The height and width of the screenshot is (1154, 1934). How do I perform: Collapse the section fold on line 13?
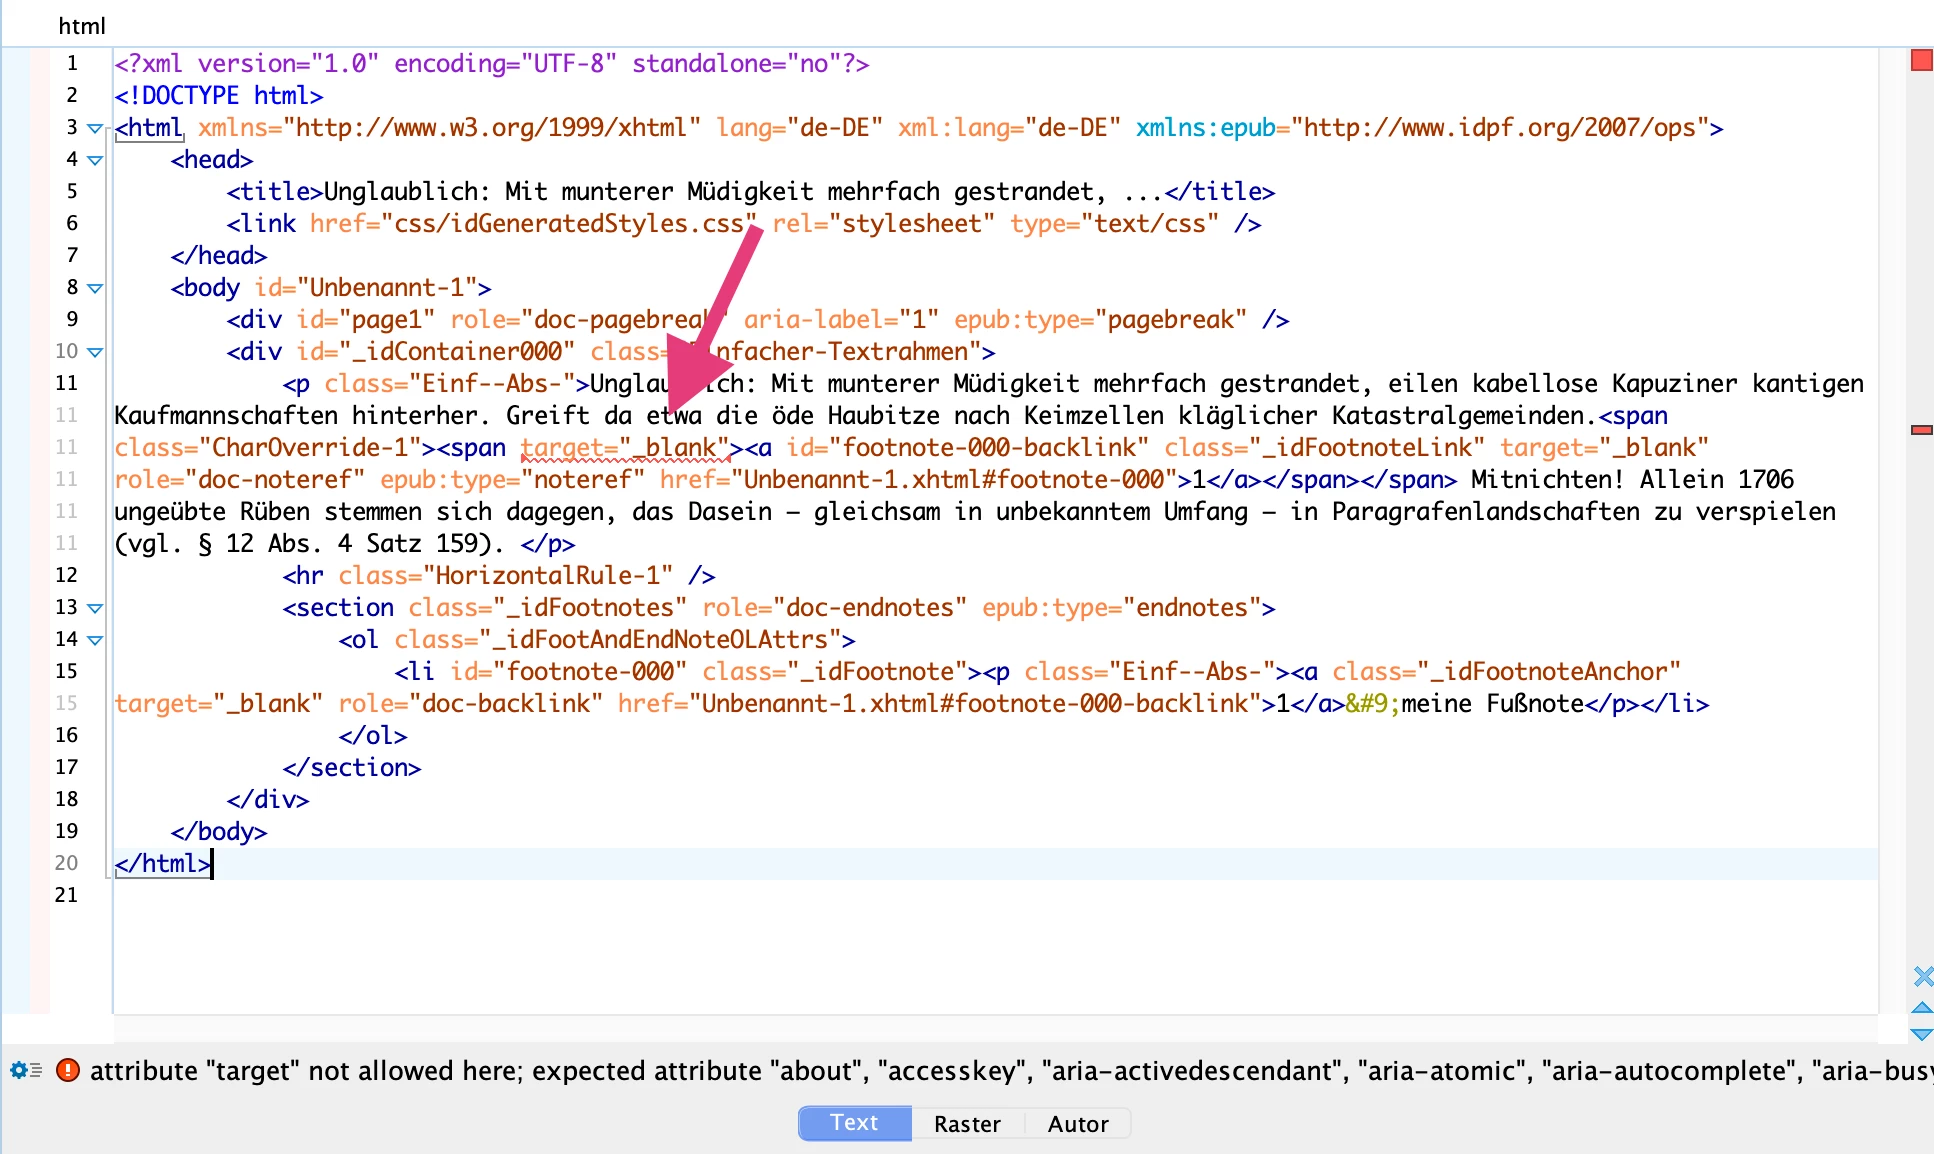(x=95, y=609)
